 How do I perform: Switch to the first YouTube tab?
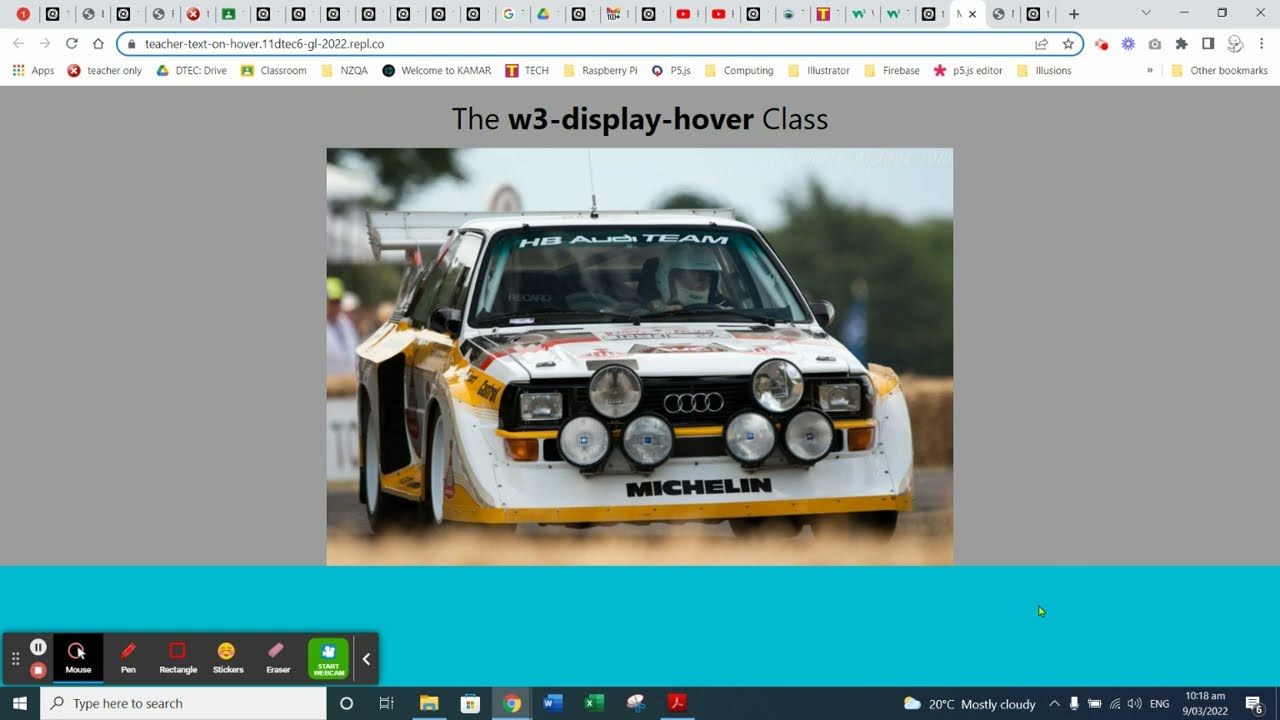[x=684, y=14]
